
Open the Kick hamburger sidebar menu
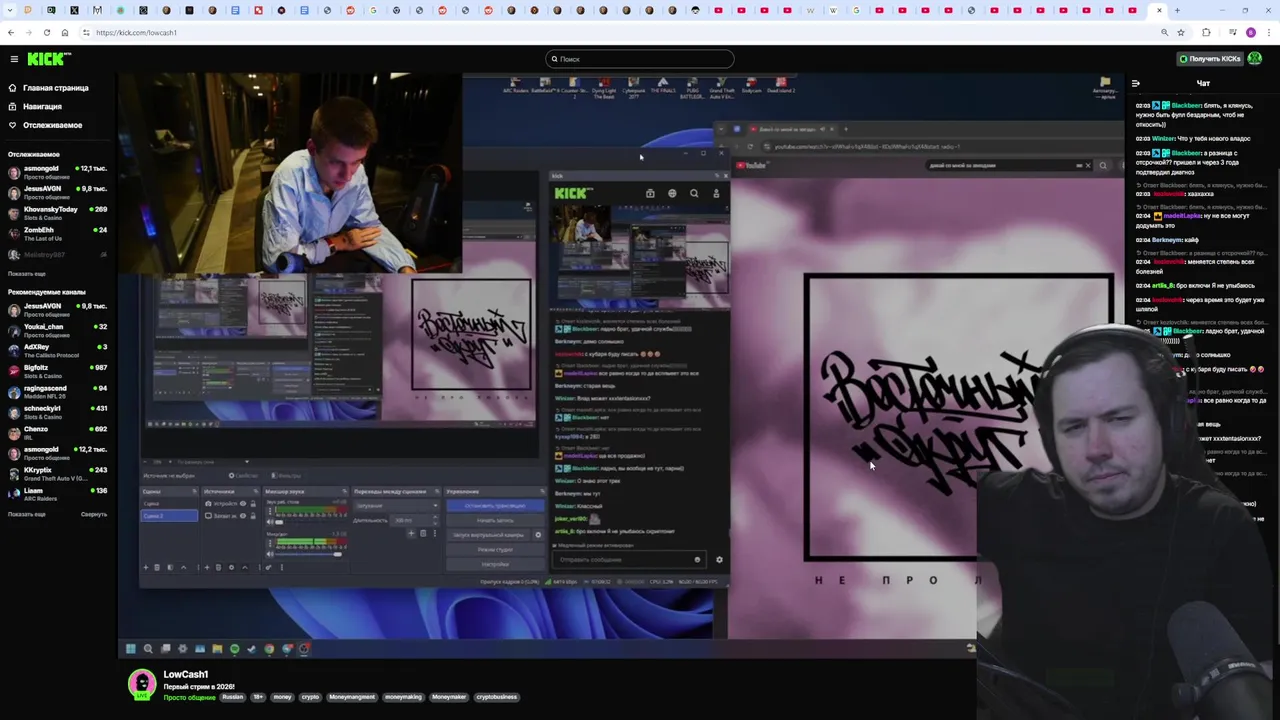14,59
